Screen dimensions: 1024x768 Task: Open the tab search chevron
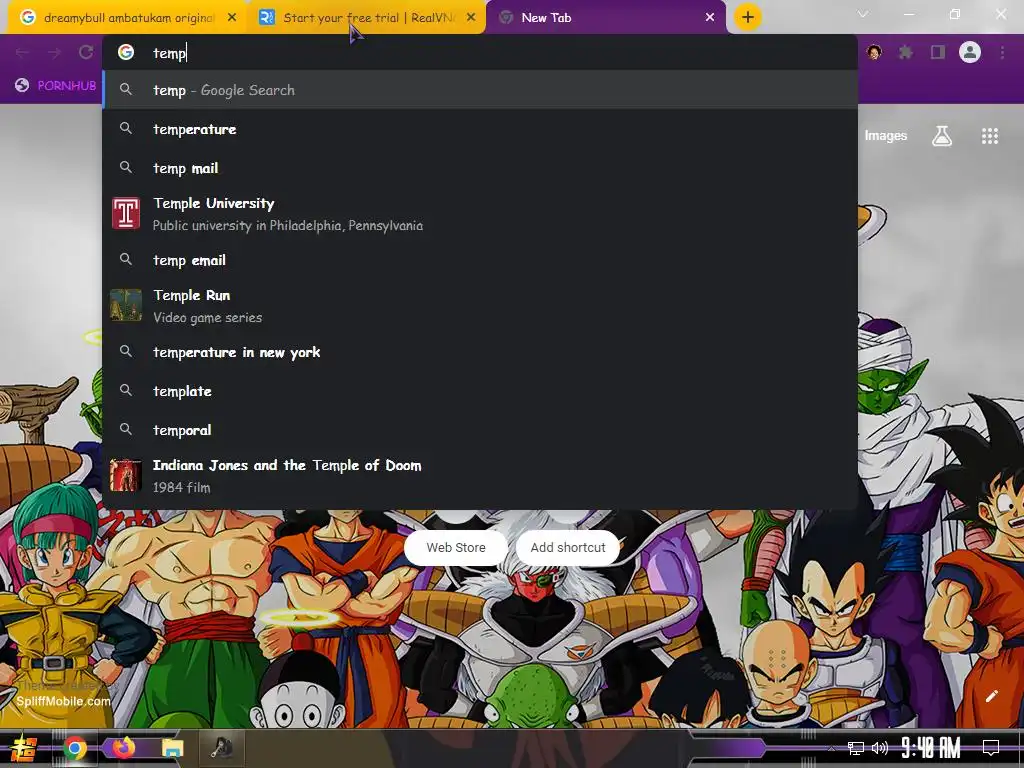pos(863,14)
